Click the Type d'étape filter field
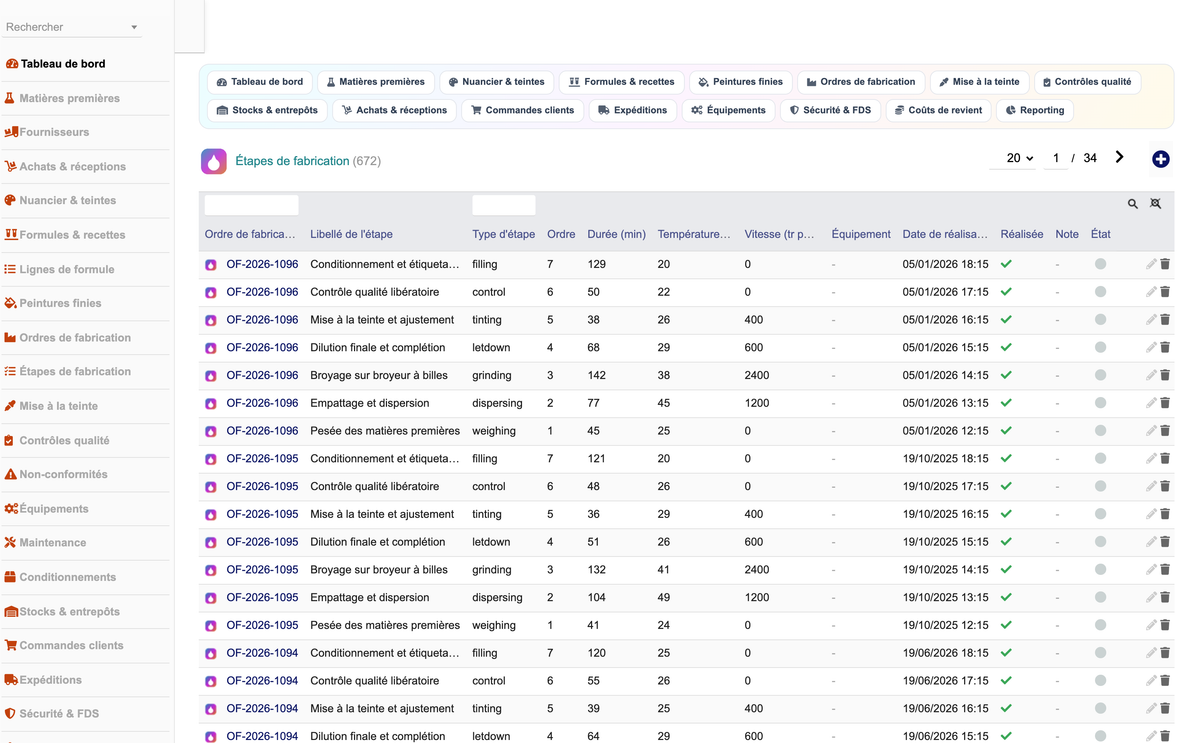 click(x=504, y=205)
